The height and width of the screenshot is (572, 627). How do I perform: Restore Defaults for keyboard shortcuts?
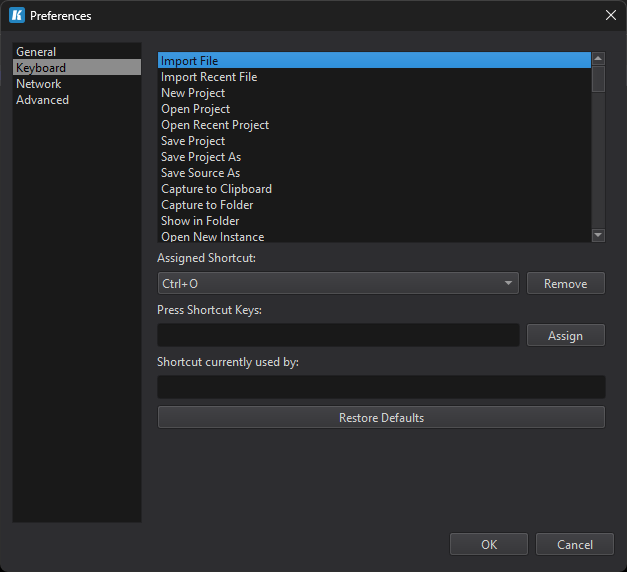pyautogui.click(x=381, y=418)
